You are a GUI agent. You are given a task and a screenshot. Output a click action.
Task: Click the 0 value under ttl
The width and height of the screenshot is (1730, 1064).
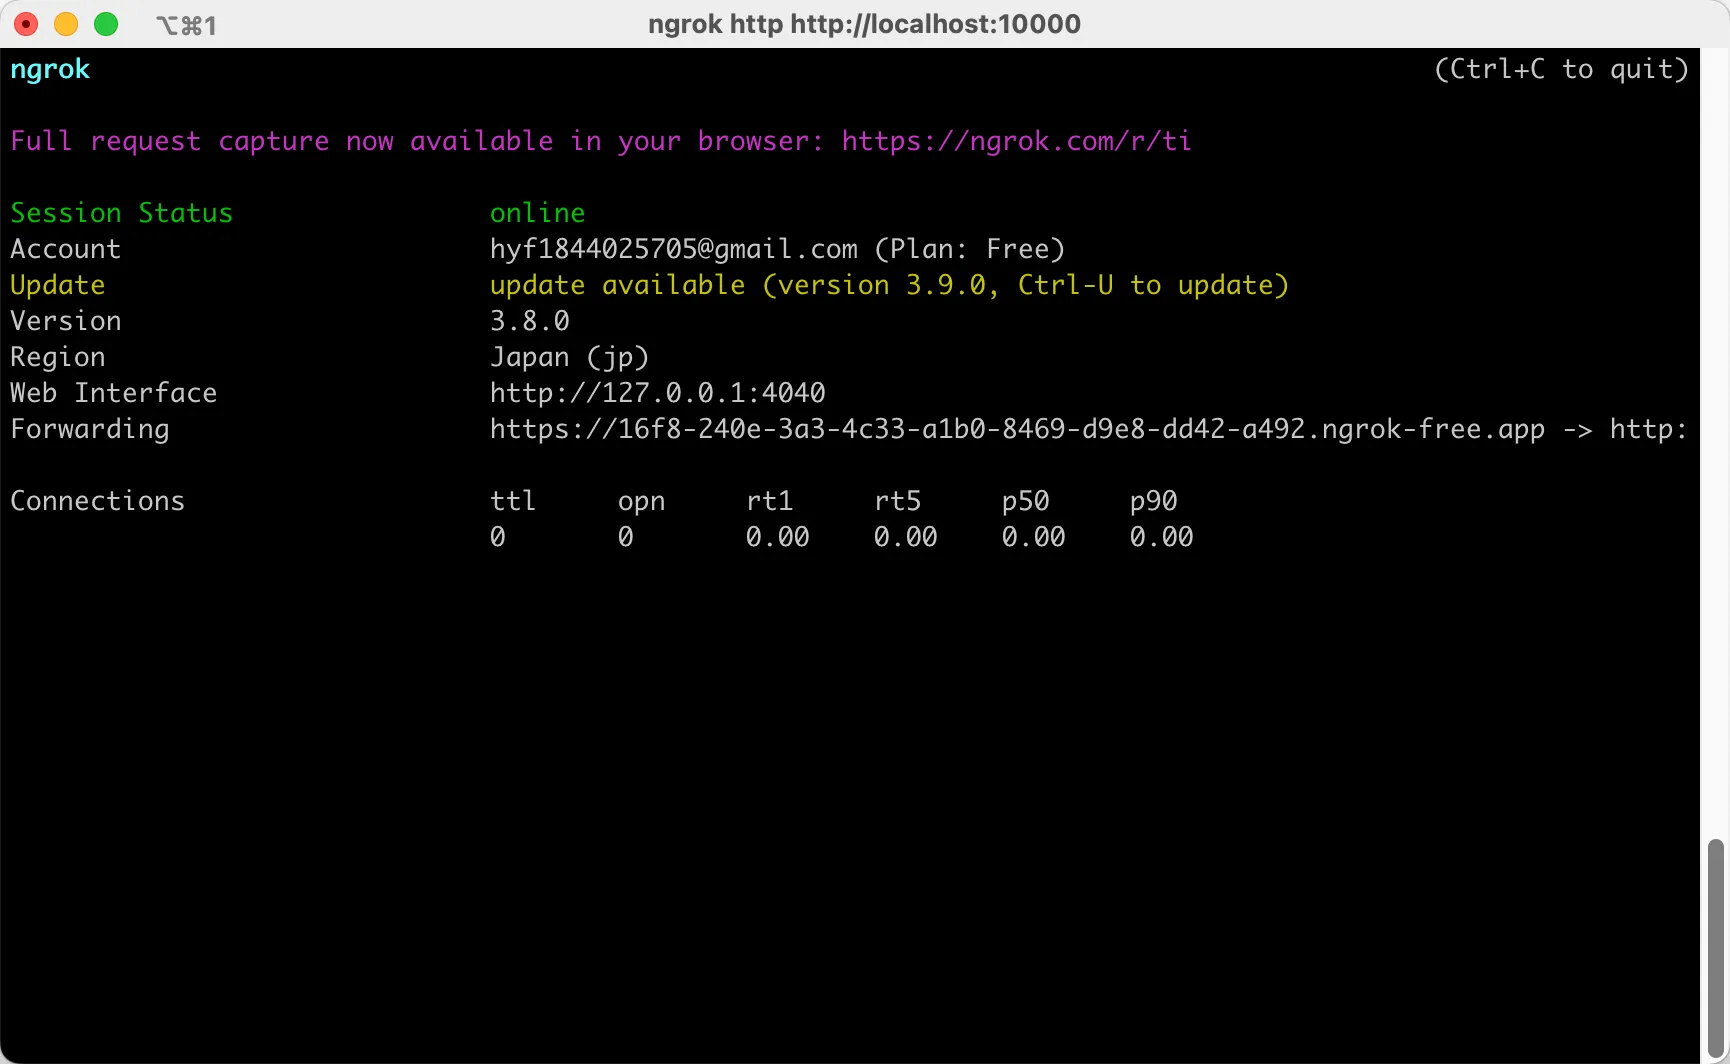pos(497,537)
